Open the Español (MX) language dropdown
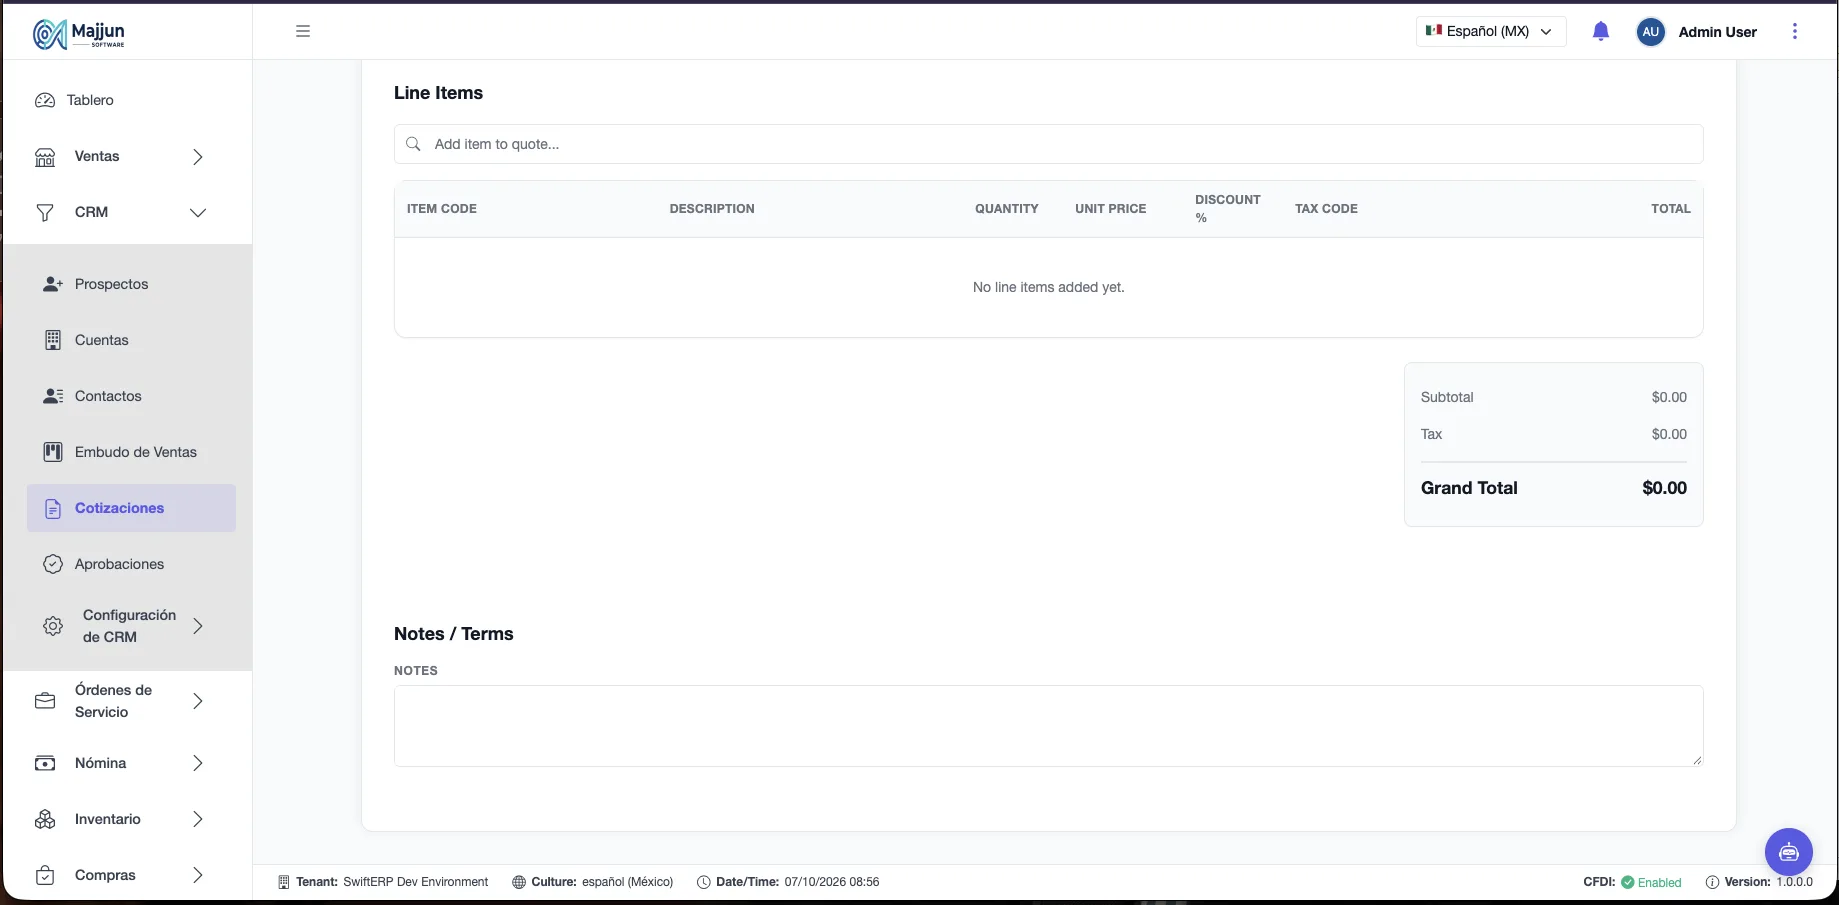Image resolution: width=1839 pixels, height=905 pixels. click(1490, 31)
